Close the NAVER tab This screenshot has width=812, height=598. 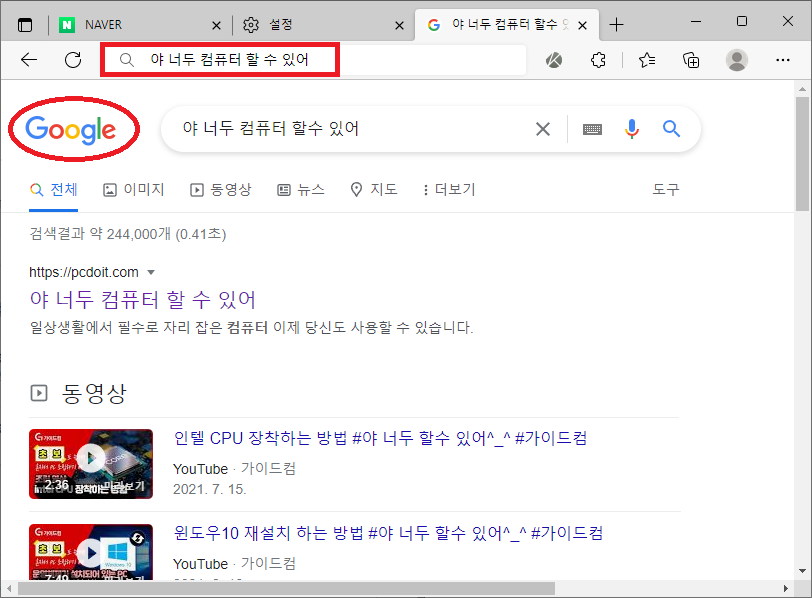(x=216, y=25)
